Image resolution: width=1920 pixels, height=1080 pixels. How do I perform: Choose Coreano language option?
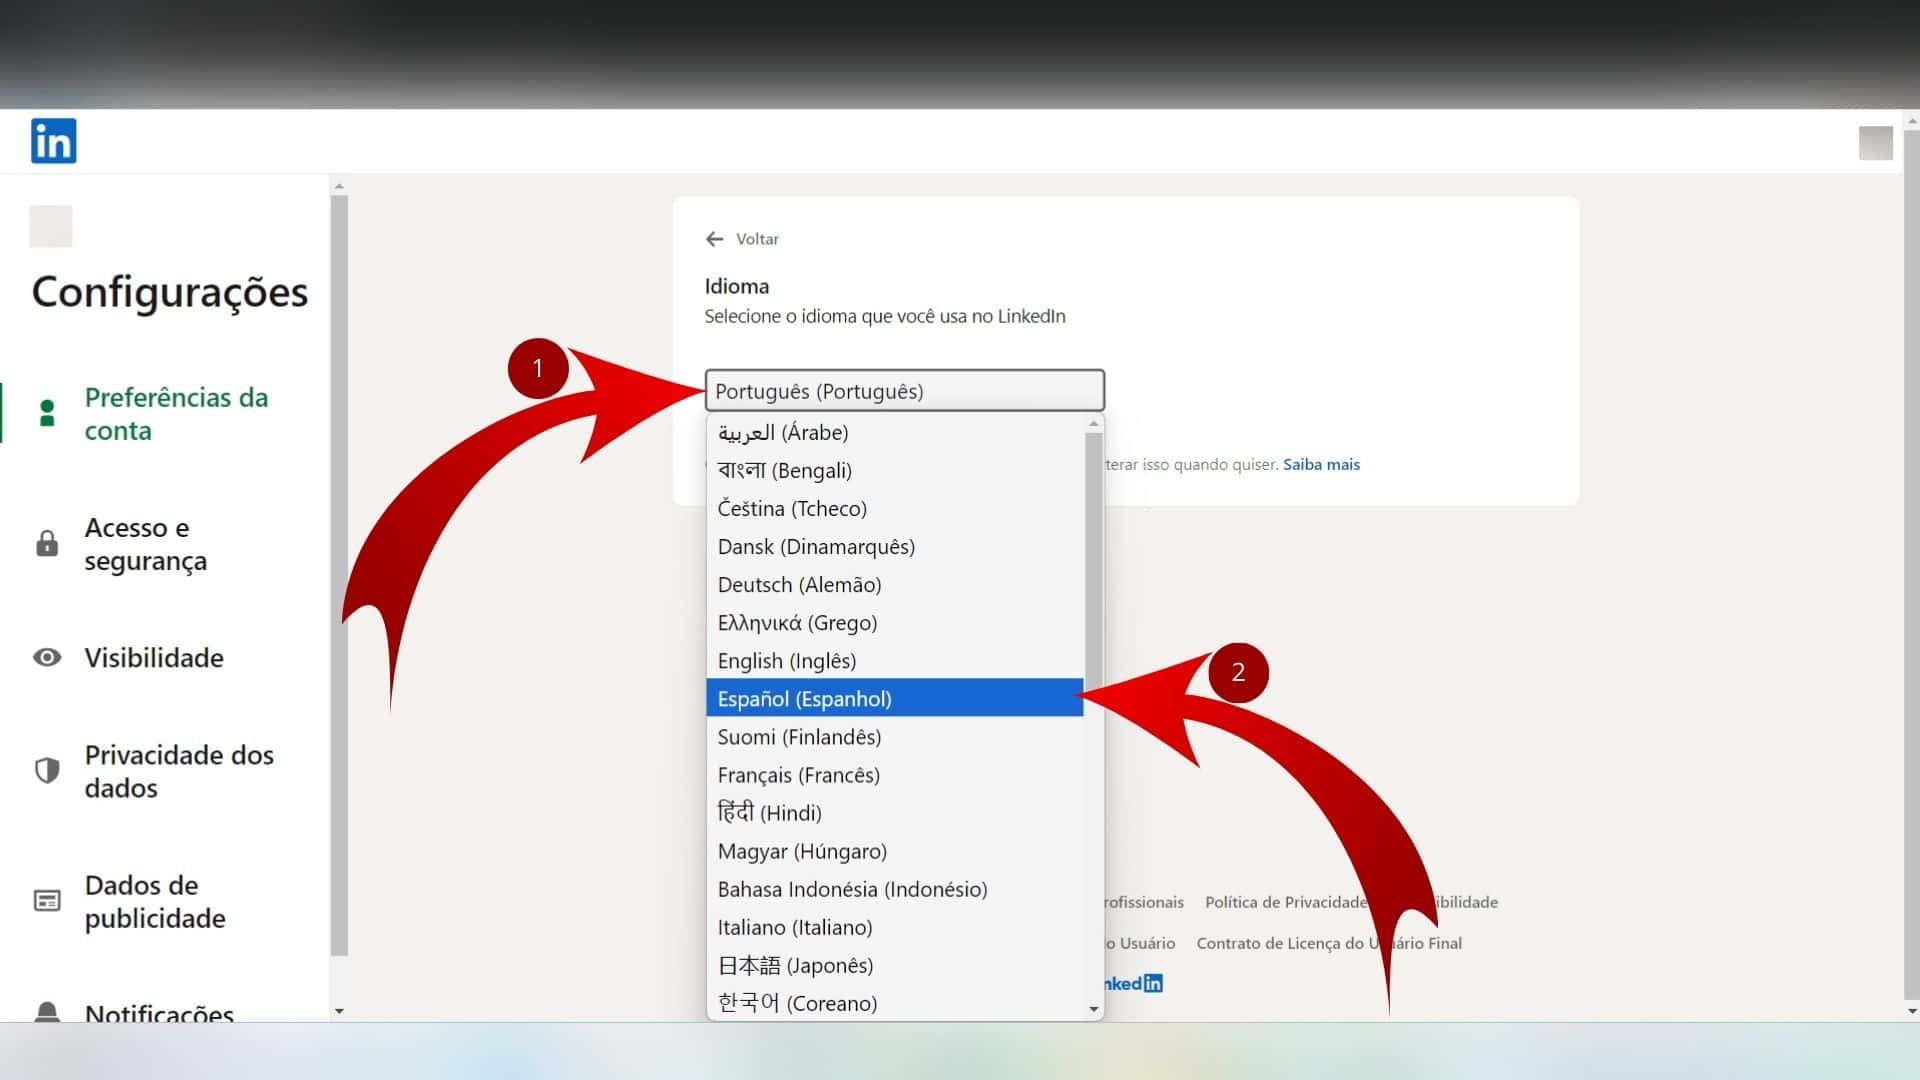895,1003
